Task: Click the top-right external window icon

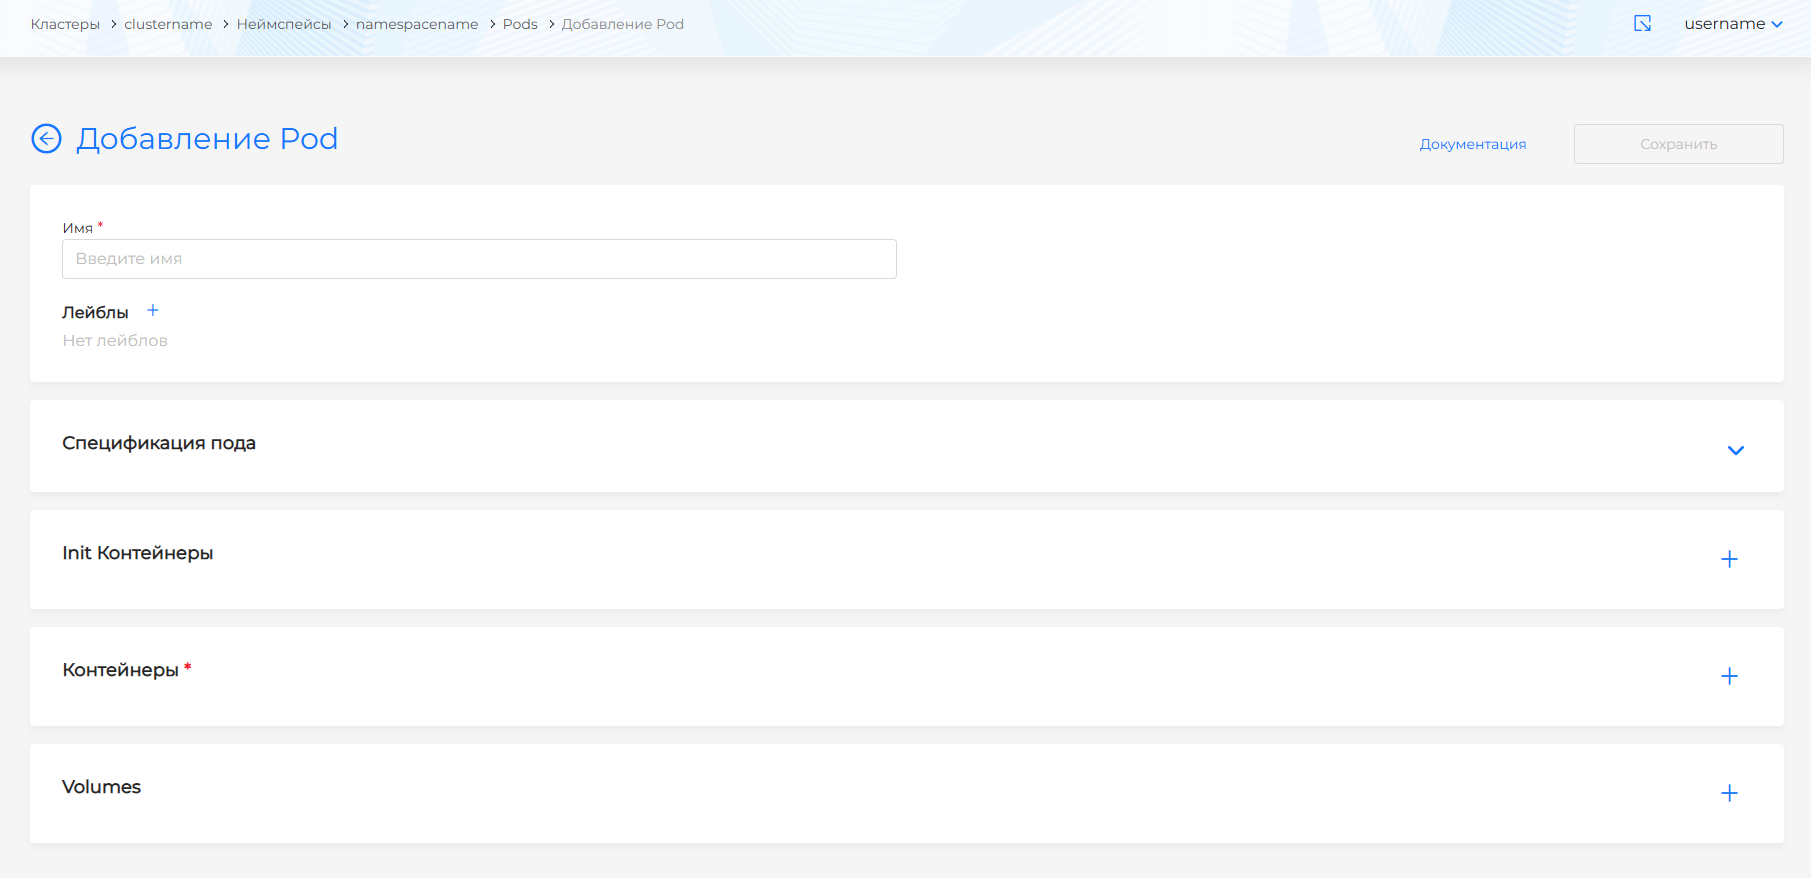Action: pyautogui.click(x=1642, y=24)
